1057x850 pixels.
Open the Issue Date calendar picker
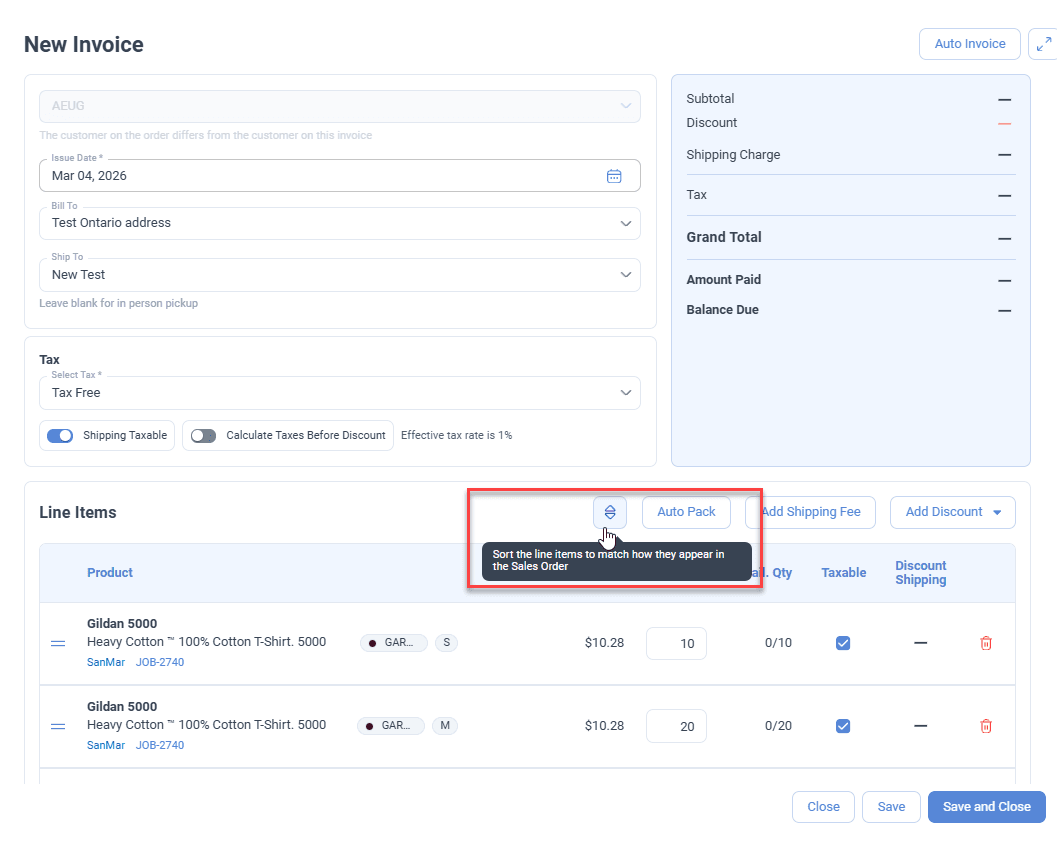[614, 176]
